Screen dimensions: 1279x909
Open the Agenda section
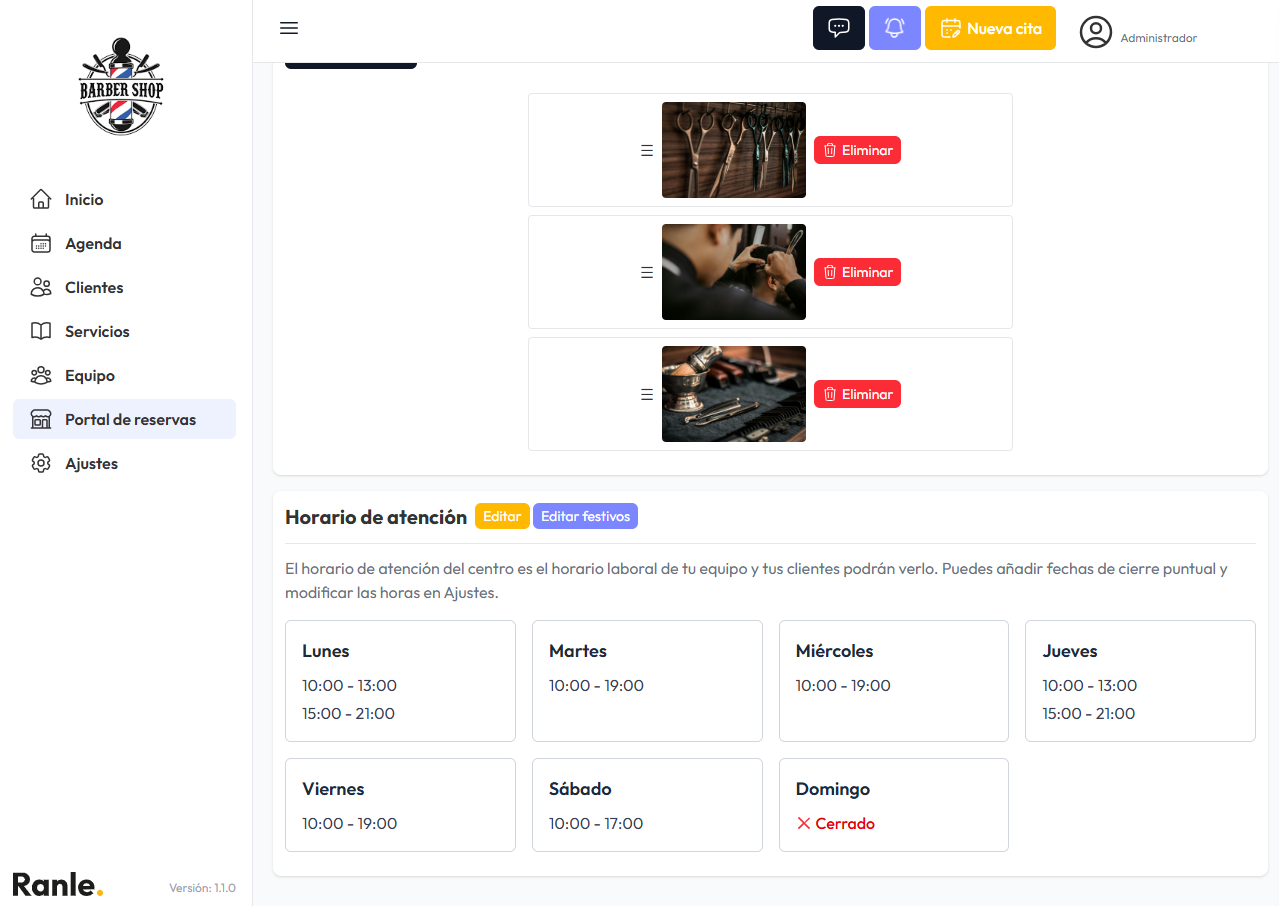(93, 244)
